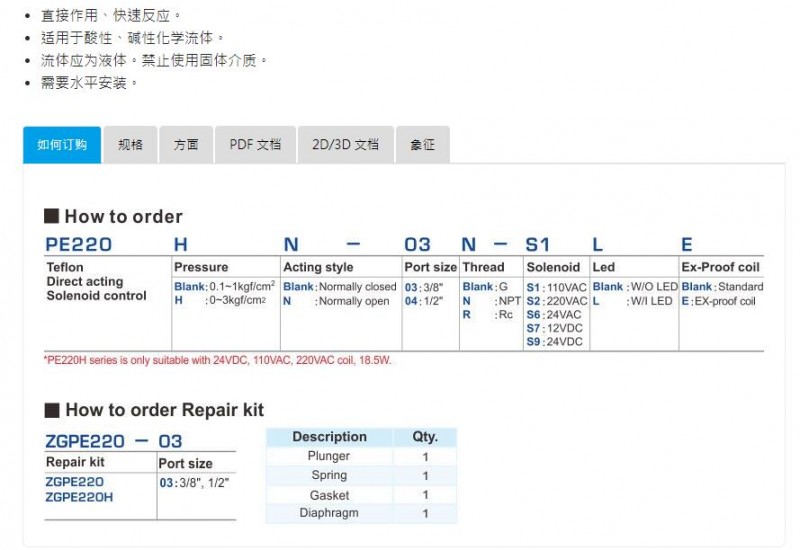Open the 方面 tab
Screen dimensions: 800x550
coord(186,144)
